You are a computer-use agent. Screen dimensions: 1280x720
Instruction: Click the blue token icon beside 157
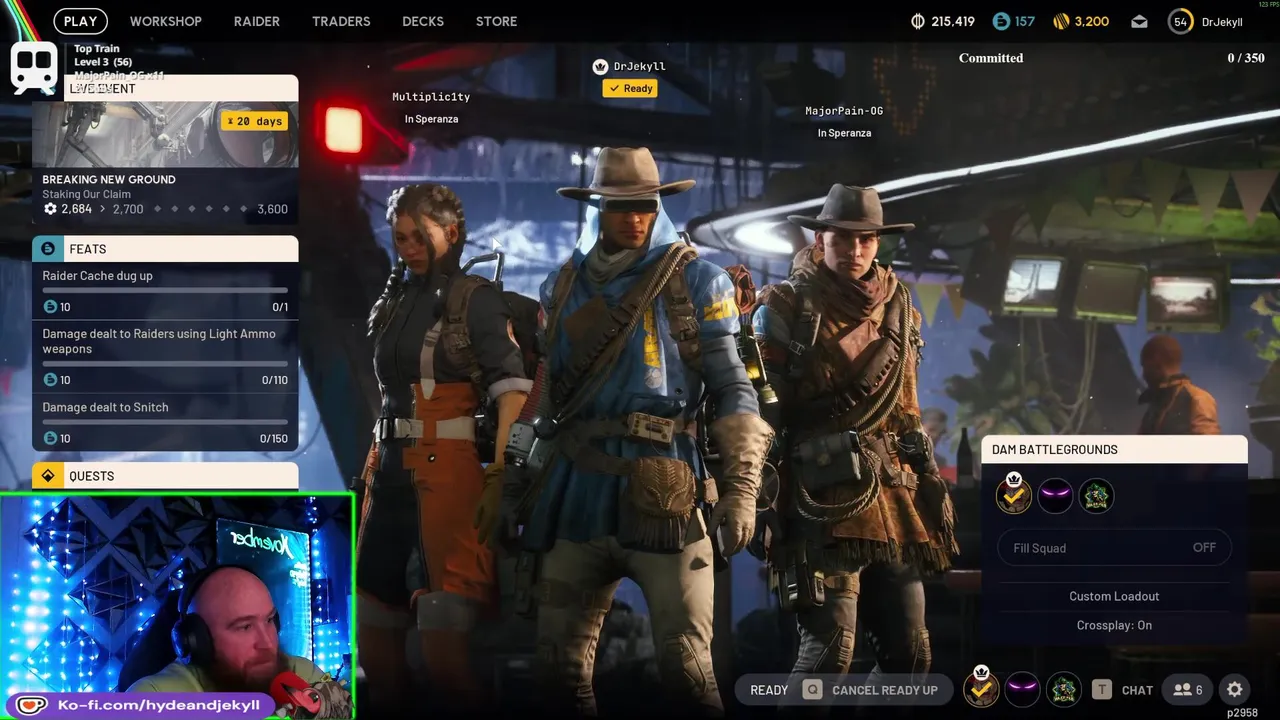click(1001, 21)
